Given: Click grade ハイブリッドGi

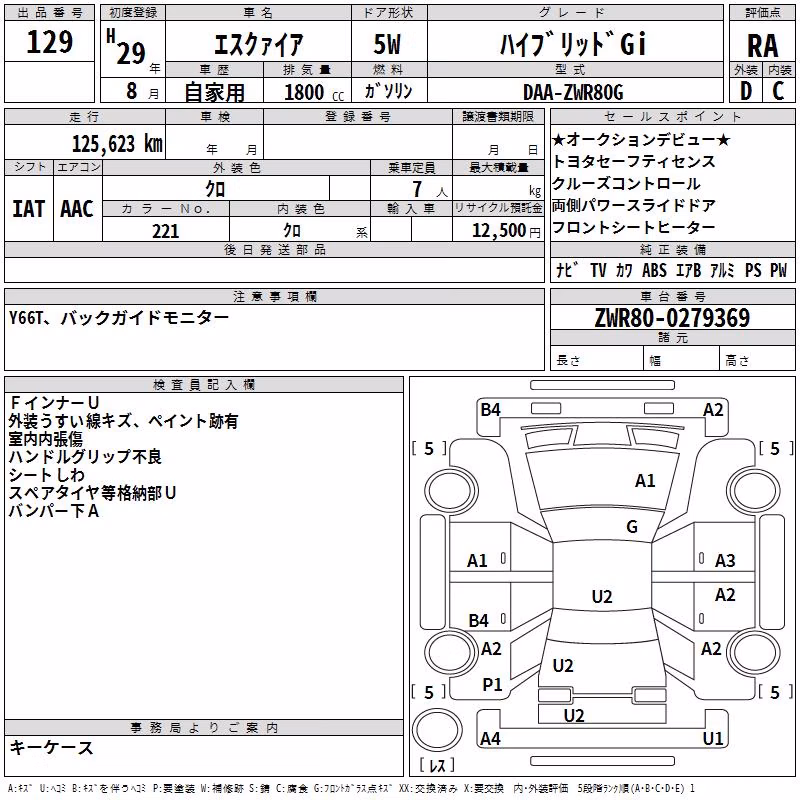Looking at the screenshot, I should [573, 44].
